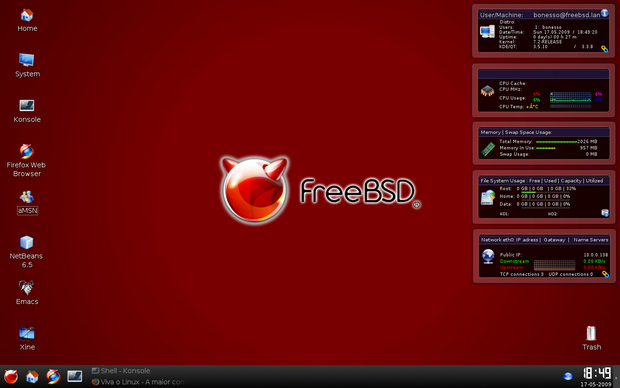Switch to Shell - Konsole taskbar entry

[x=121, y=371]
